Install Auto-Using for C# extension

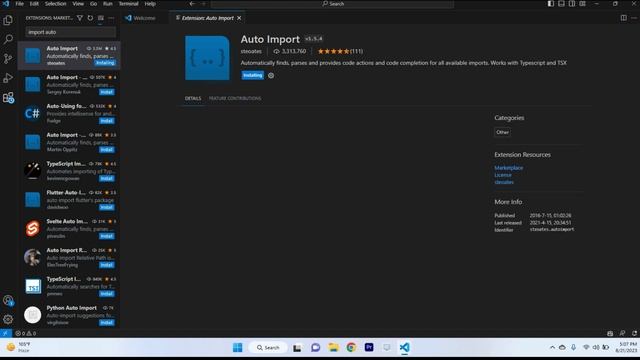(107, 121)
